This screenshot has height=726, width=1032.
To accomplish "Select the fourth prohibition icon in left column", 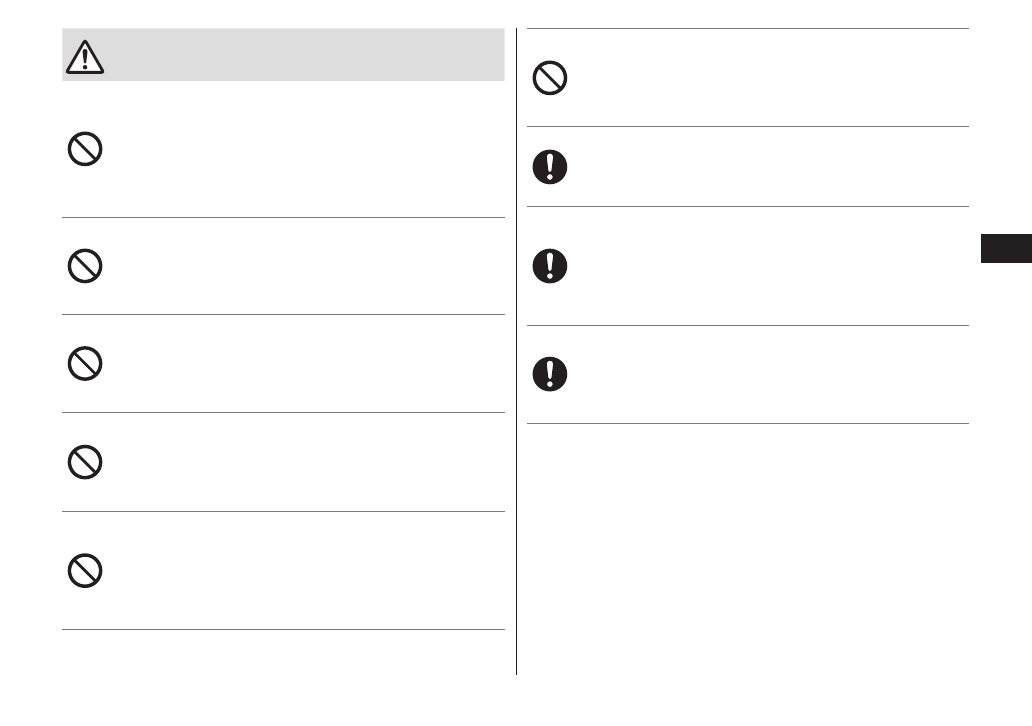I will click(85, 462).
